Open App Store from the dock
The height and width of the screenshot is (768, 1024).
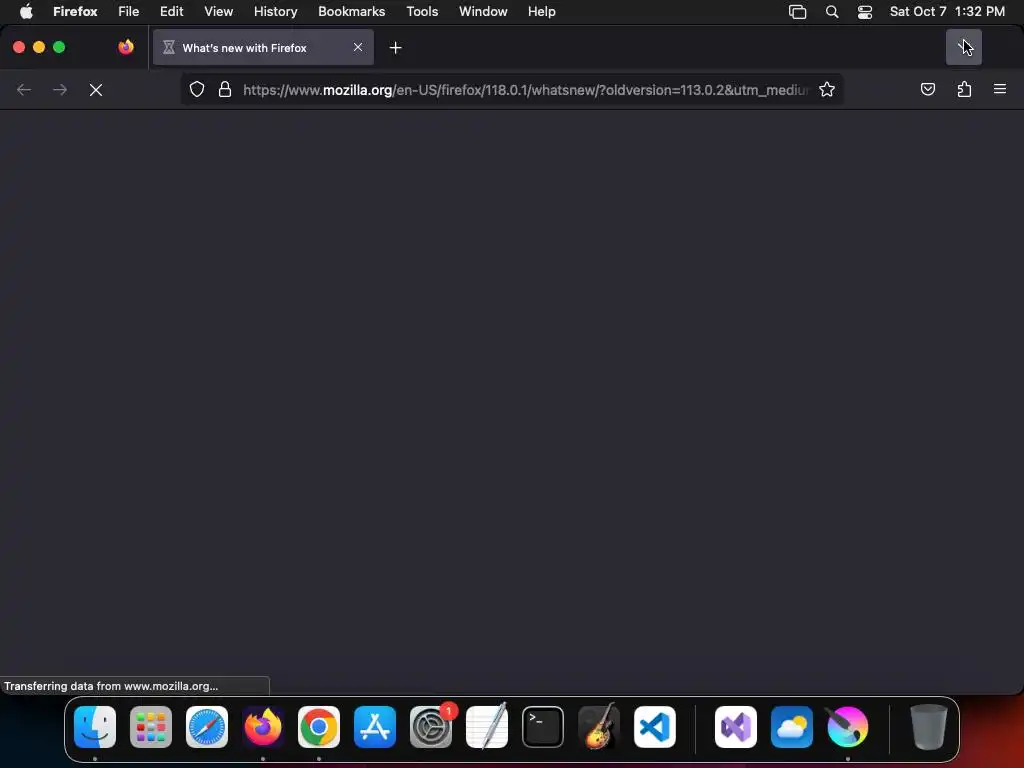(375, 727)
